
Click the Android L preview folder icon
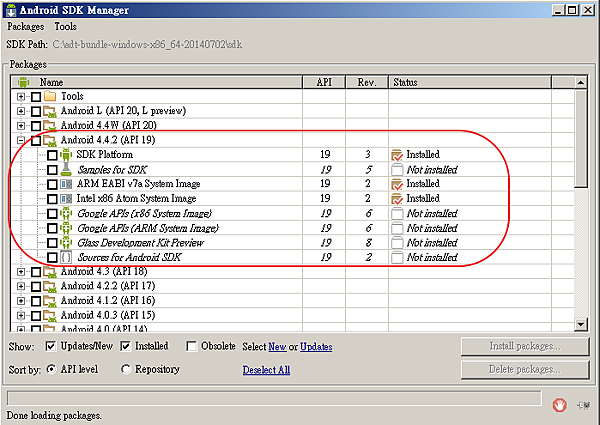click(x=50, y=111)
